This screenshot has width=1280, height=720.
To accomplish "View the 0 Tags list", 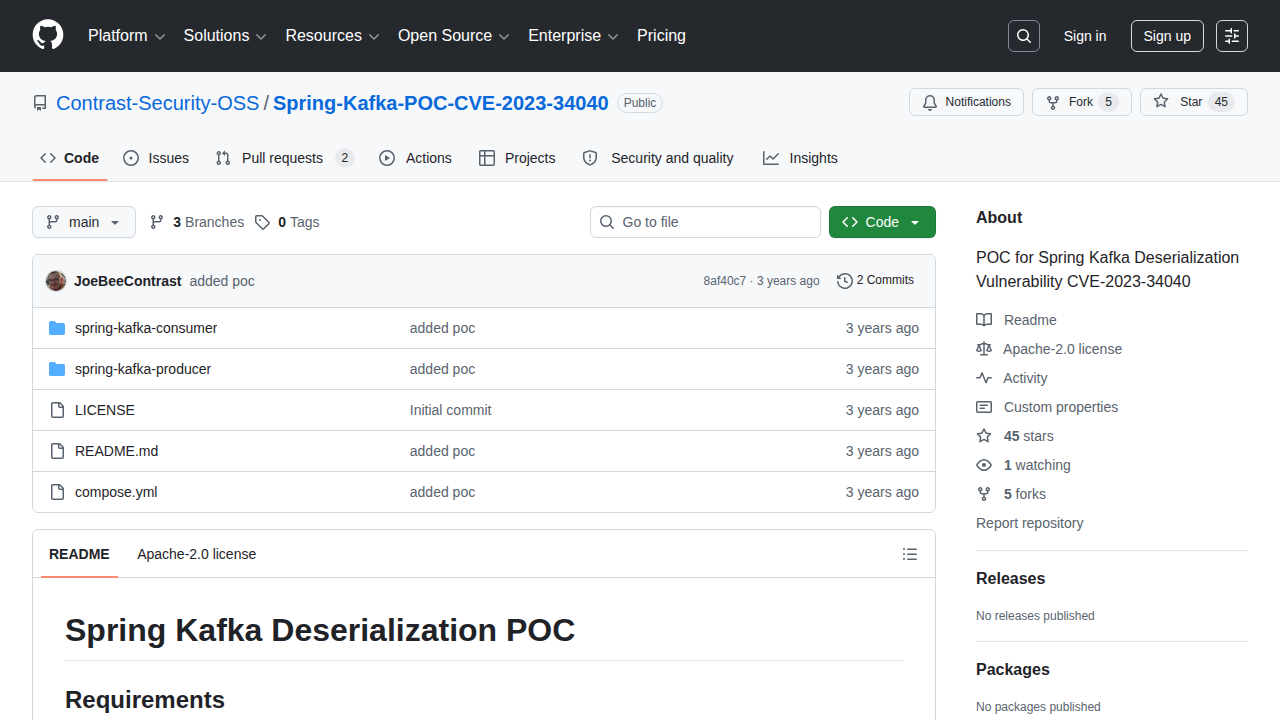I will pyautogui.click(x=287, y=222).
